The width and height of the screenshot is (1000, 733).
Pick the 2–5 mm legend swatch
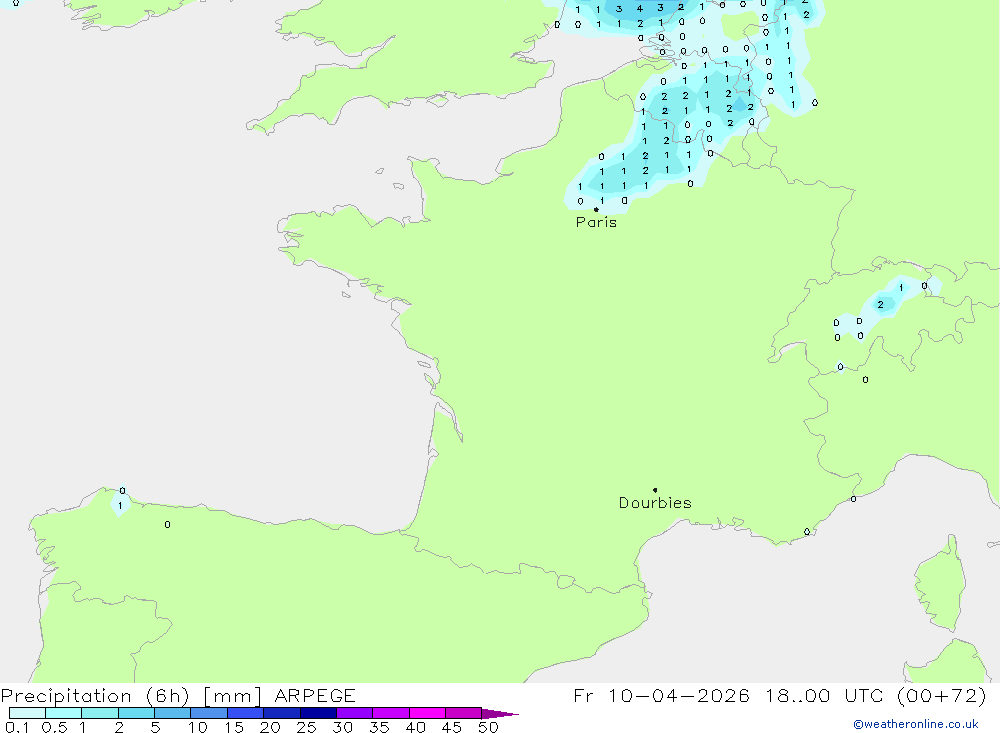point(136,713)
